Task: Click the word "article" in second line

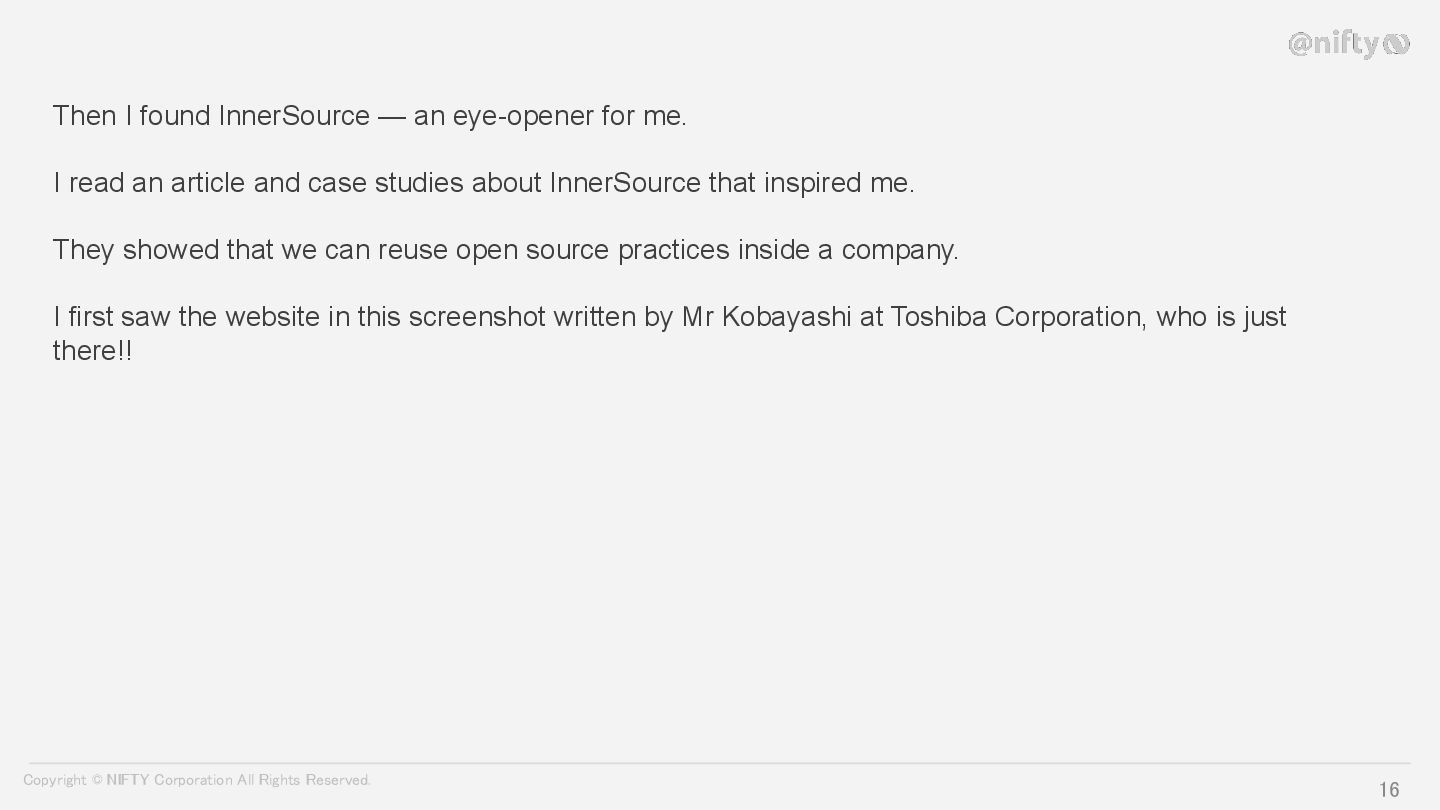Action: (208, 183)
